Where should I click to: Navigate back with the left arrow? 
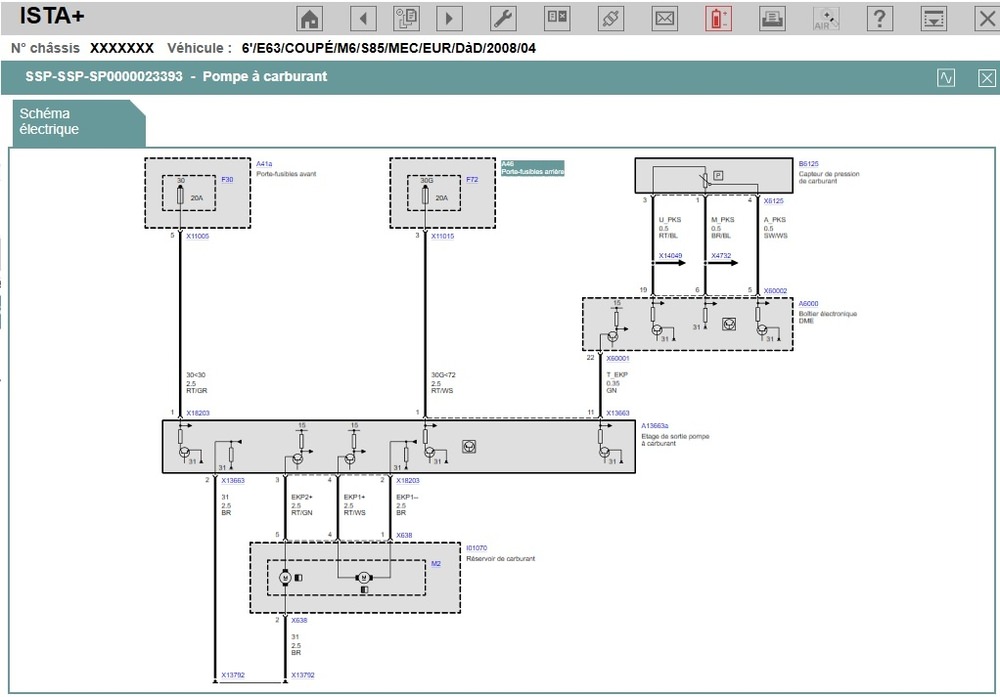364,18
